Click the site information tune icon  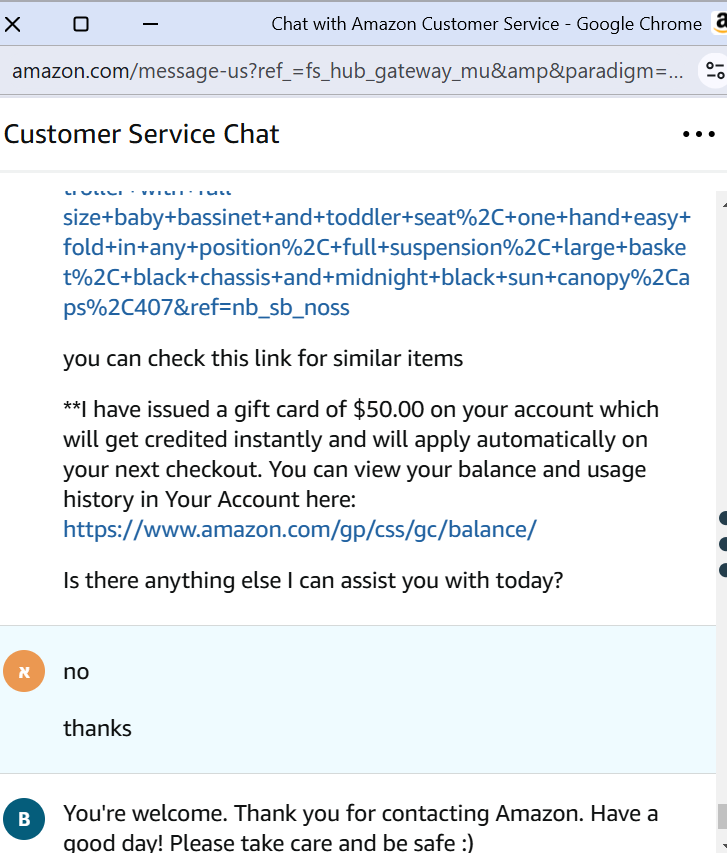point(715,71)
